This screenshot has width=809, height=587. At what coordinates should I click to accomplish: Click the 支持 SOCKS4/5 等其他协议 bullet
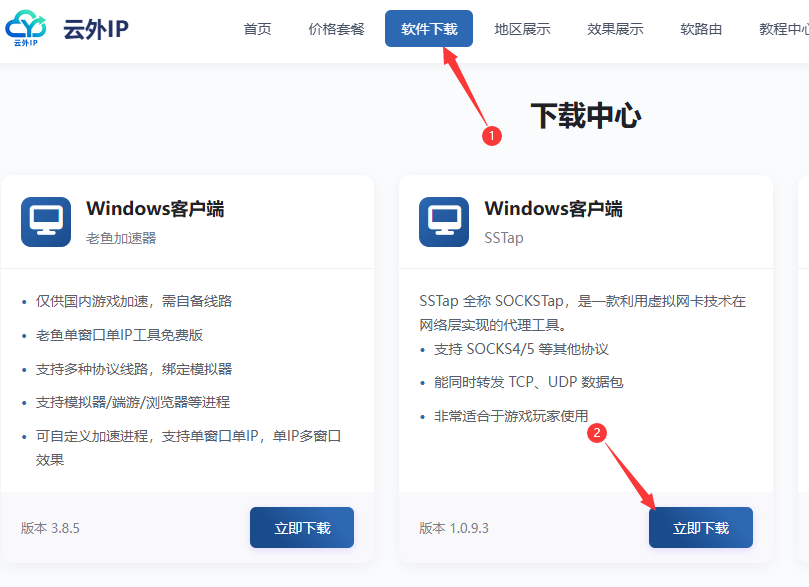point(521,349)
